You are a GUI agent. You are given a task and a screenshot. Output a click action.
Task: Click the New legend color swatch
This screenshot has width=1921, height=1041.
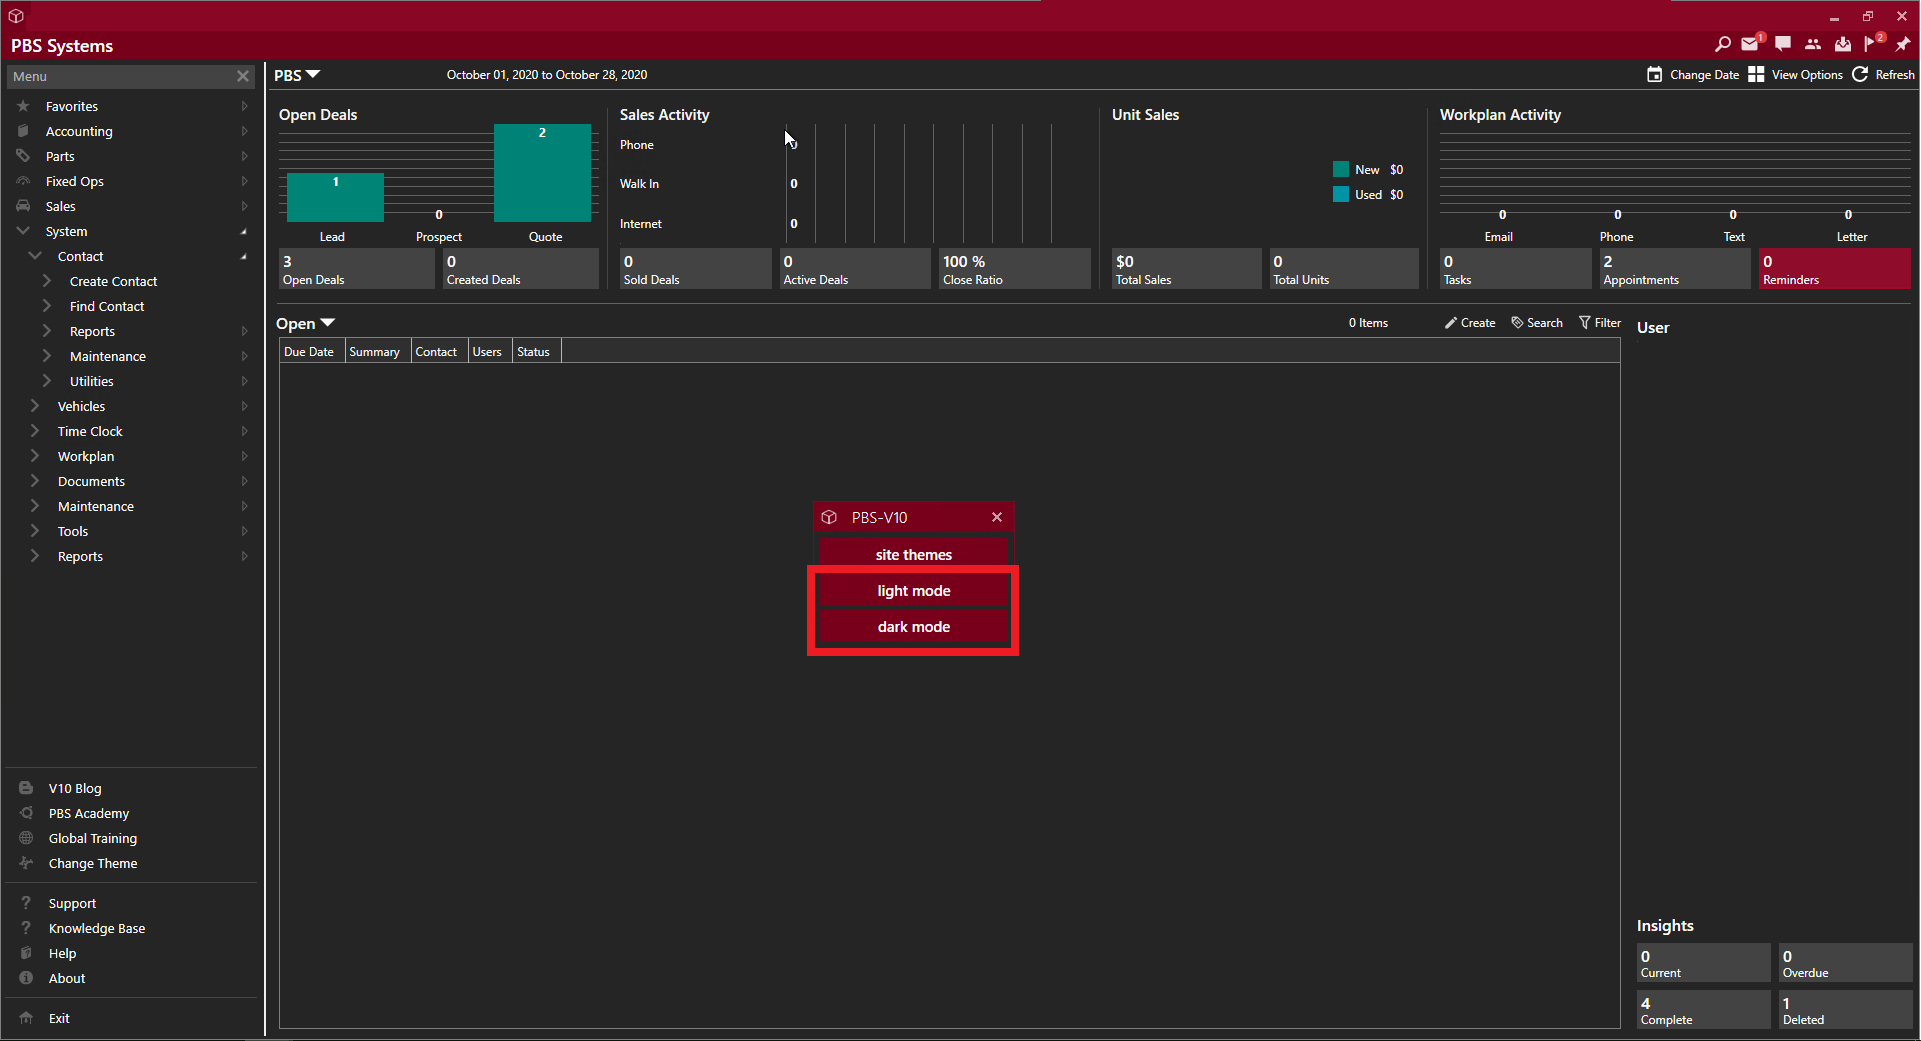point(1341,170)
